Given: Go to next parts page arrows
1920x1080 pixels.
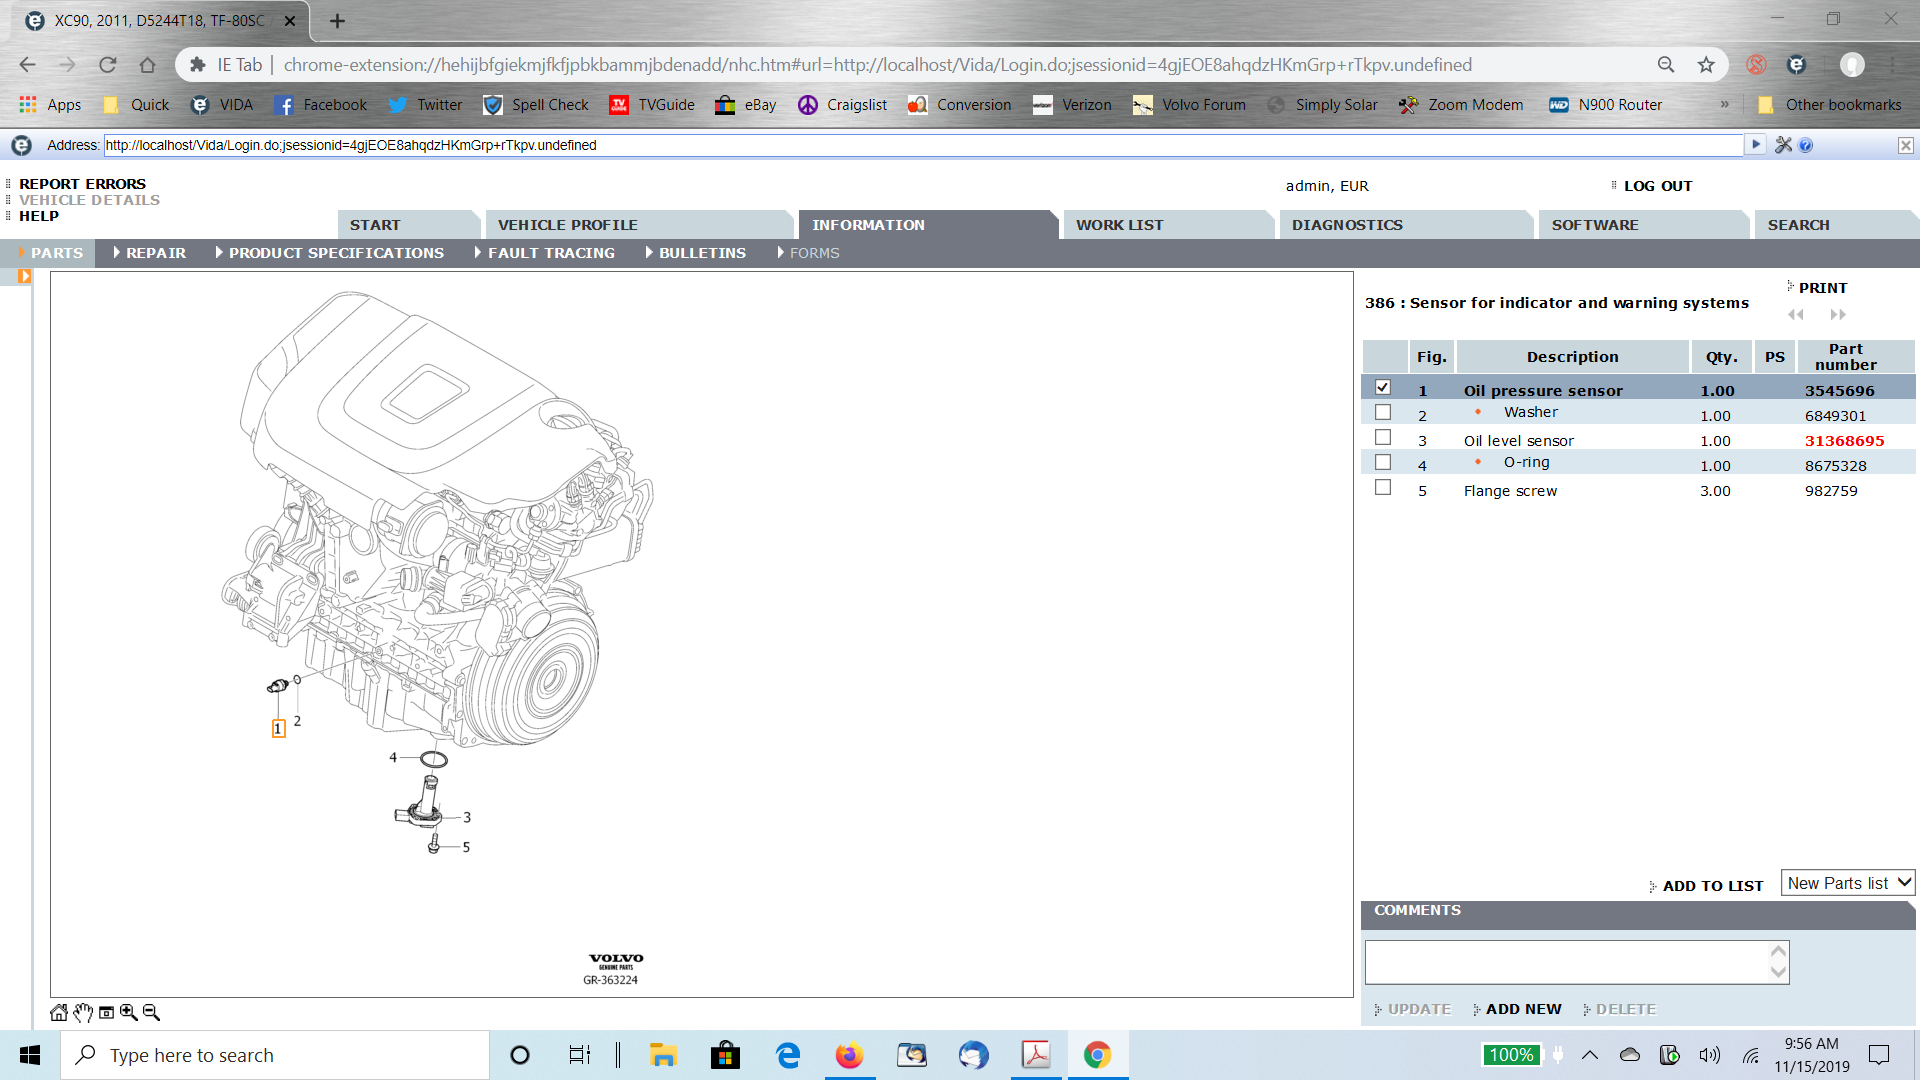Looking at the screenshot, I should click(1838, 314).
